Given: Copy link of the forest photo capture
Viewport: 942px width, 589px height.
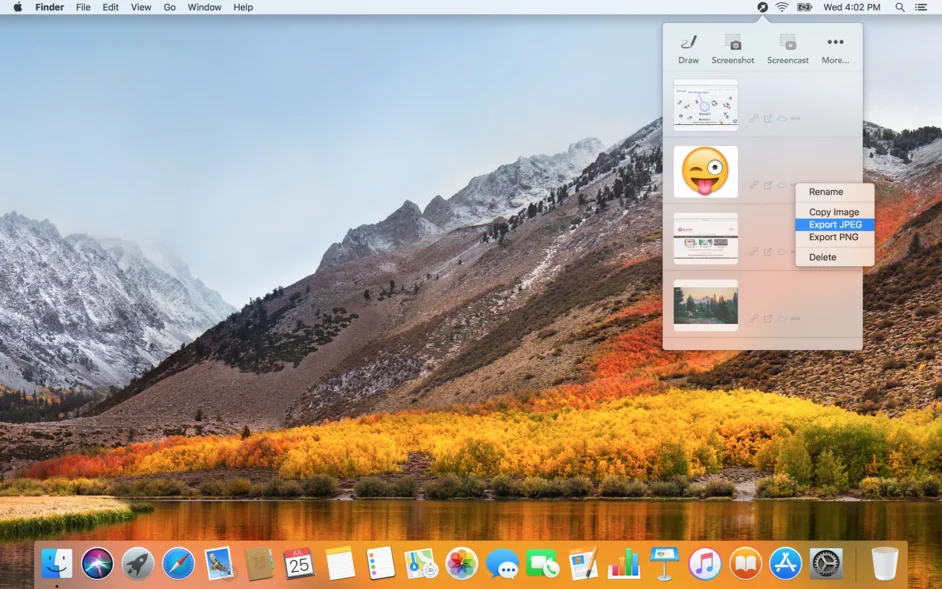Looking at the screenshot, I should click(754, 319).
